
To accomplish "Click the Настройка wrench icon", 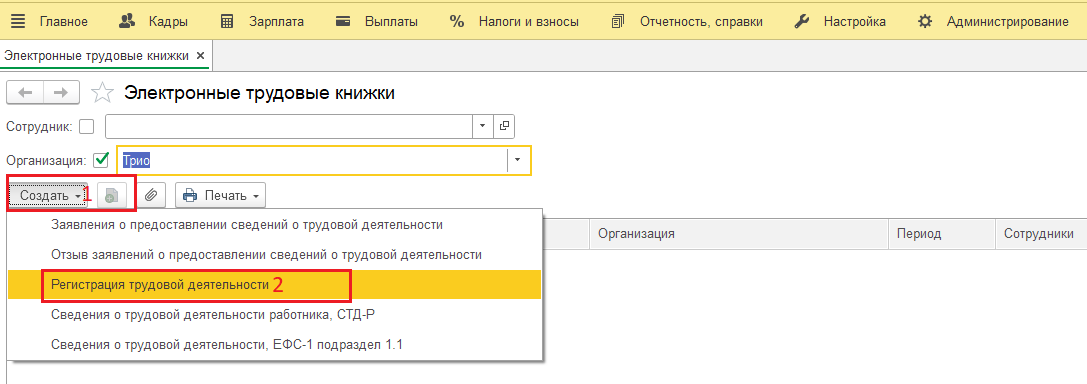I will 801,21.
